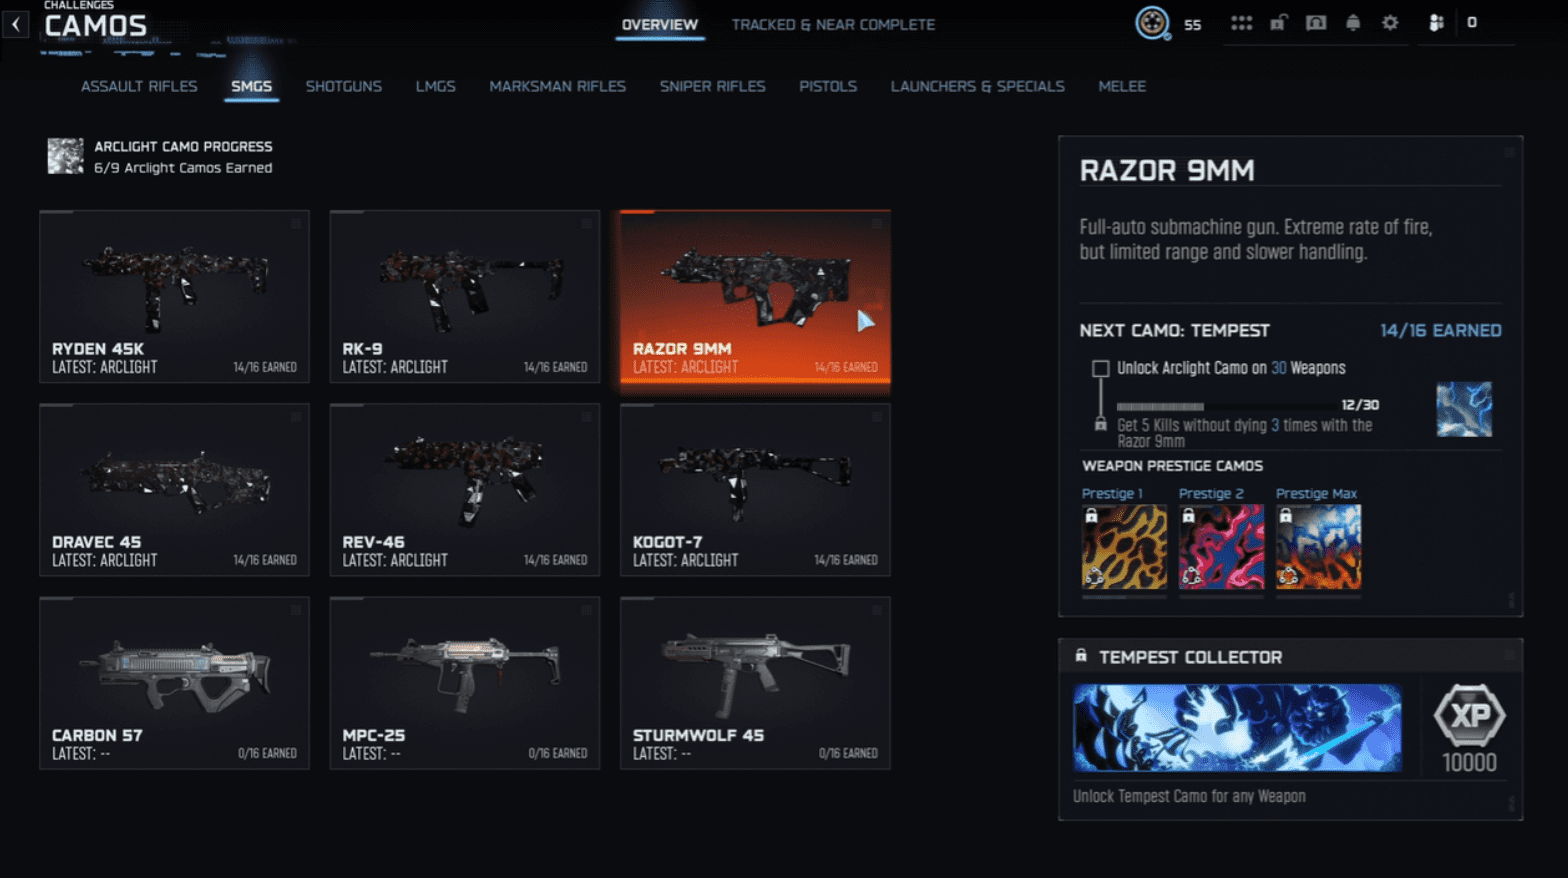Switch to Tracked & Near Complete tab
The height and width of the screenshot is (878, 1568).
(x=833, y=25)
